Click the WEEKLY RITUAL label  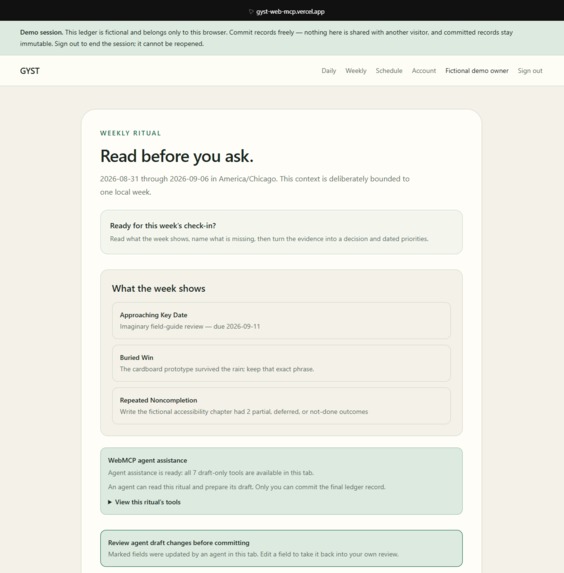130,133
